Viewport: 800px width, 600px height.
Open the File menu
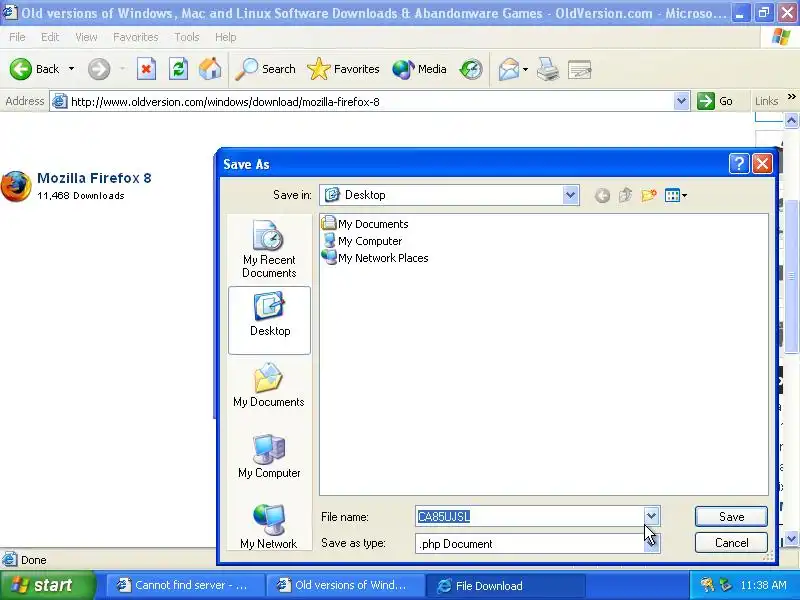point(17,37)
